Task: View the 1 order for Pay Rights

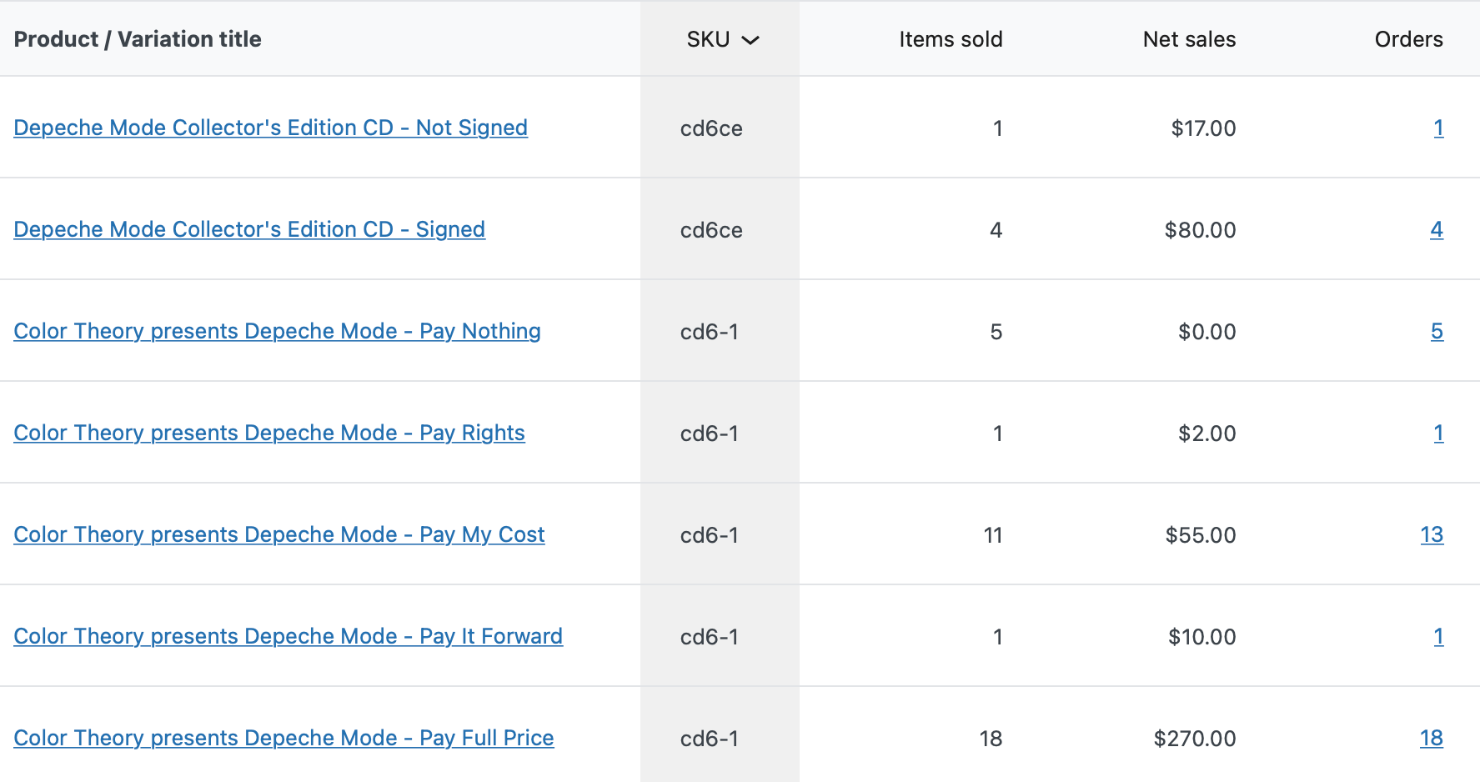Action: coord(1438,433)
